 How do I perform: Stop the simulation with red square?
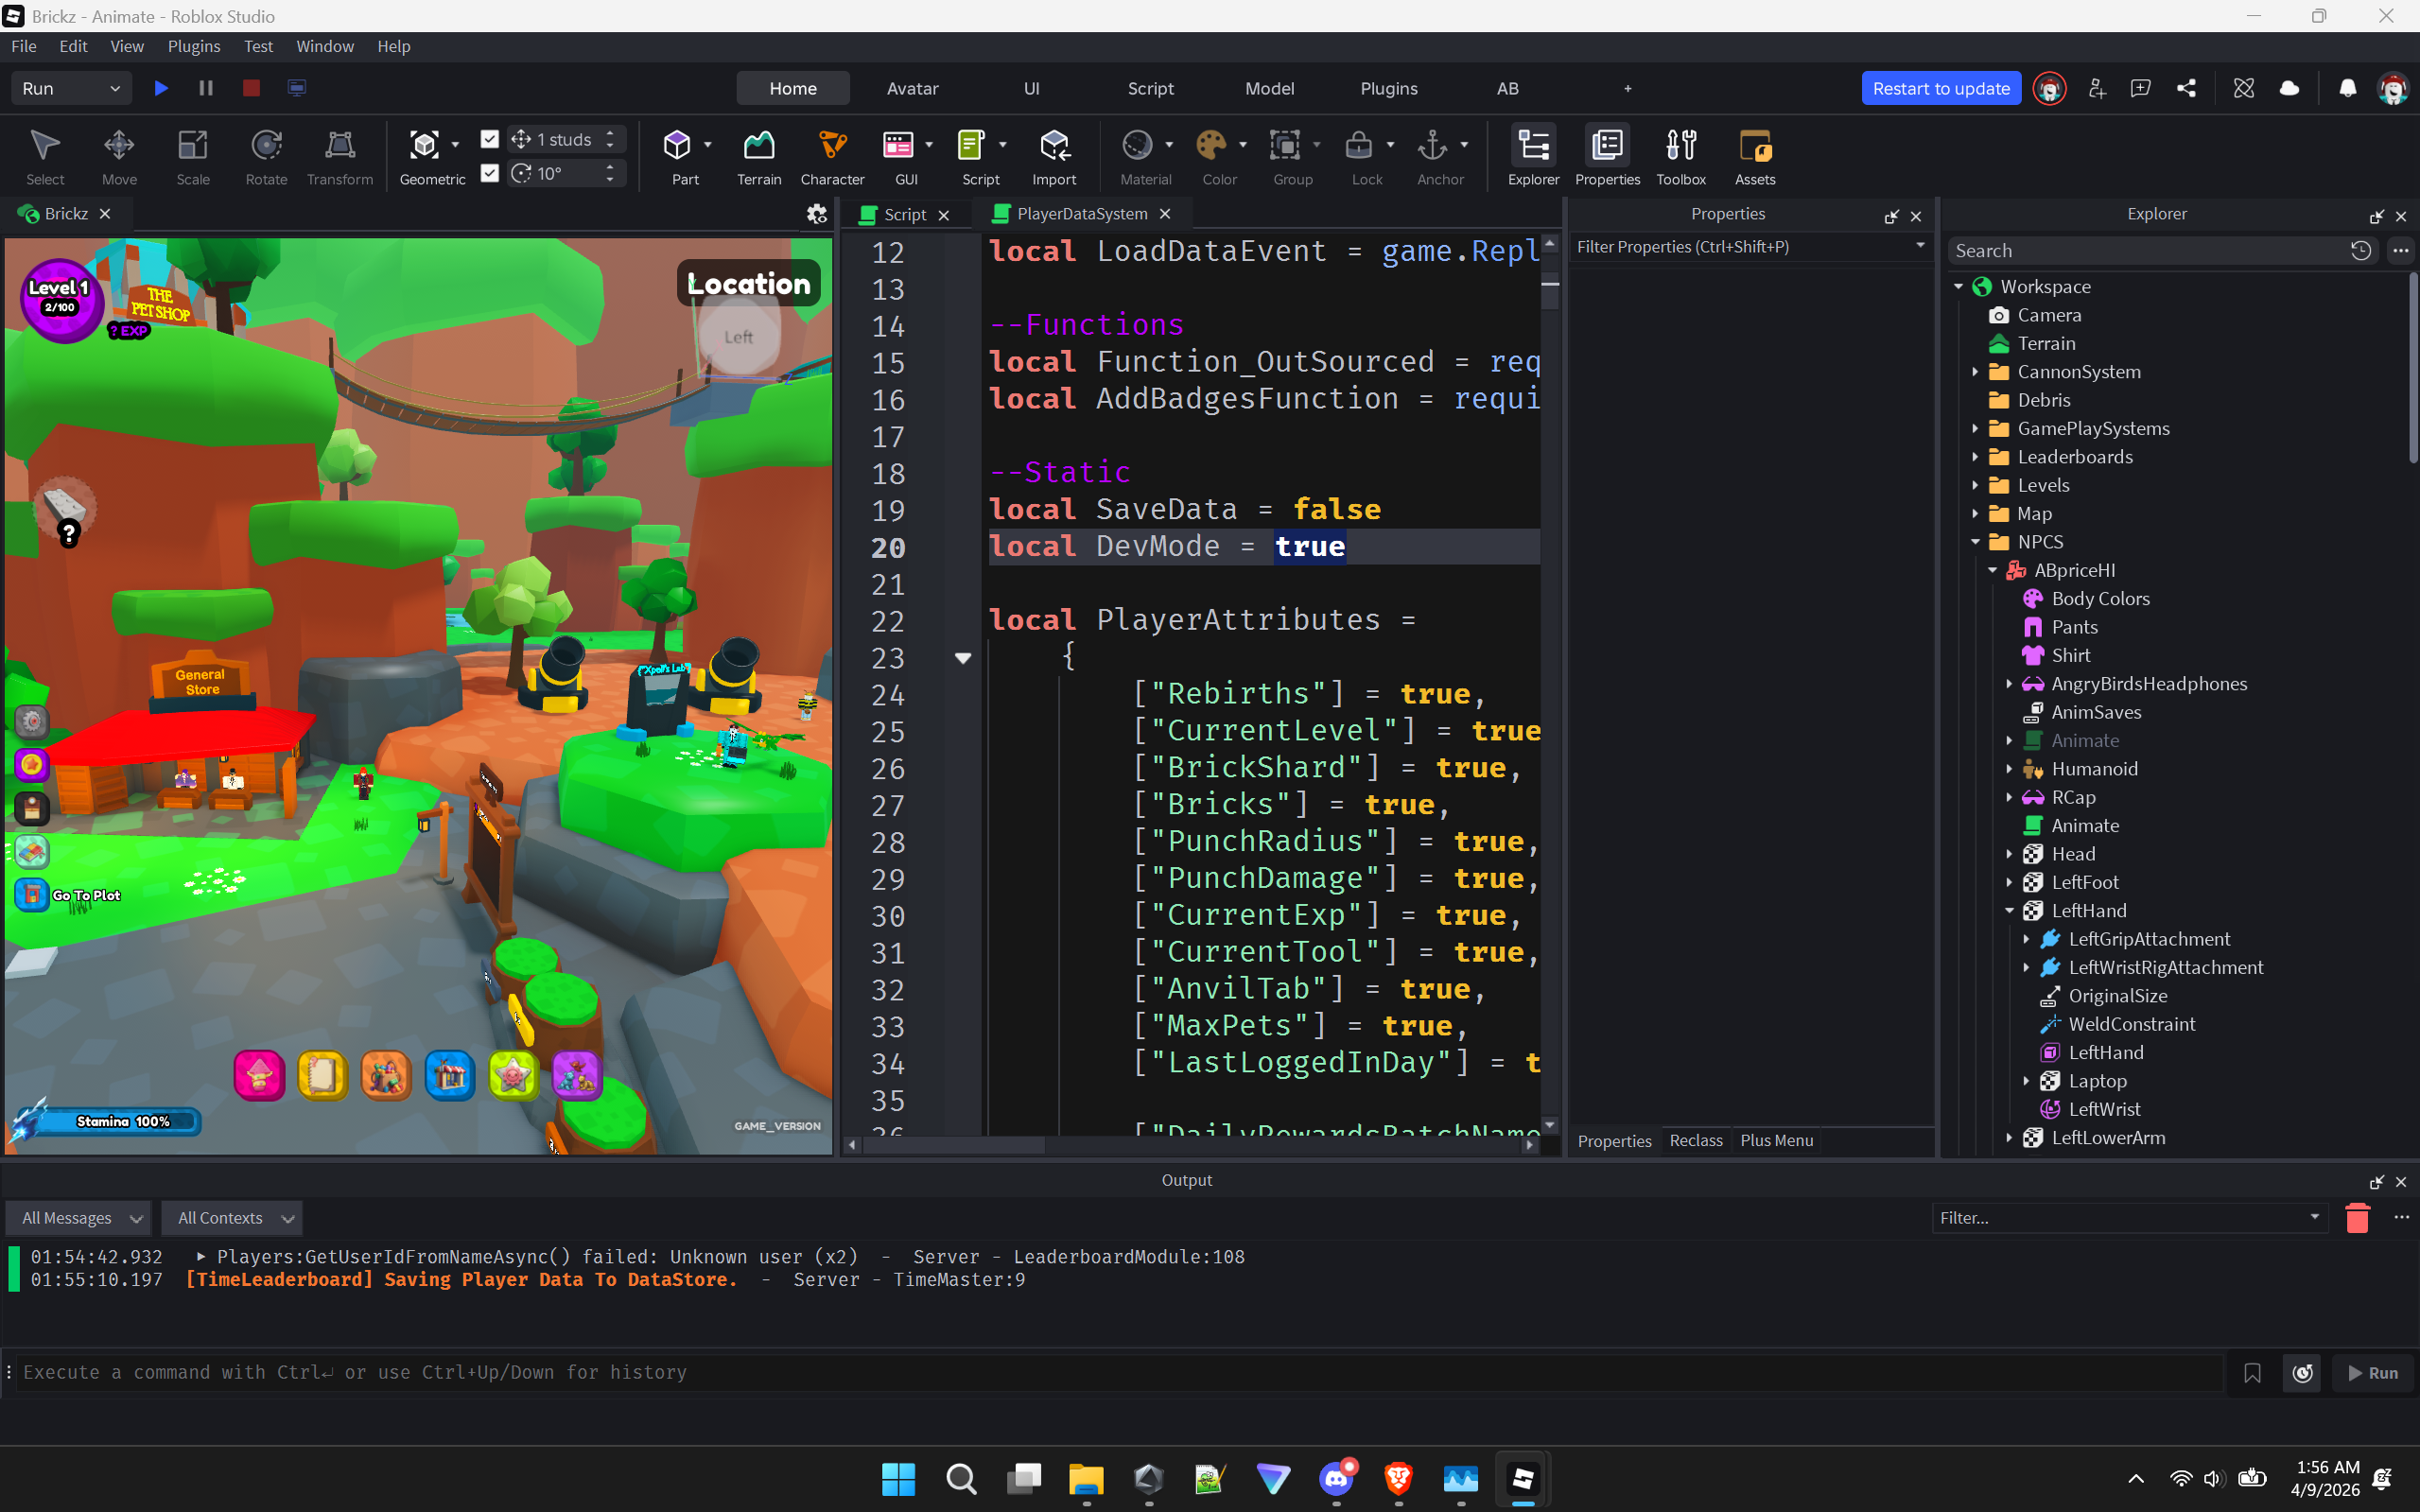click(251, 88)
